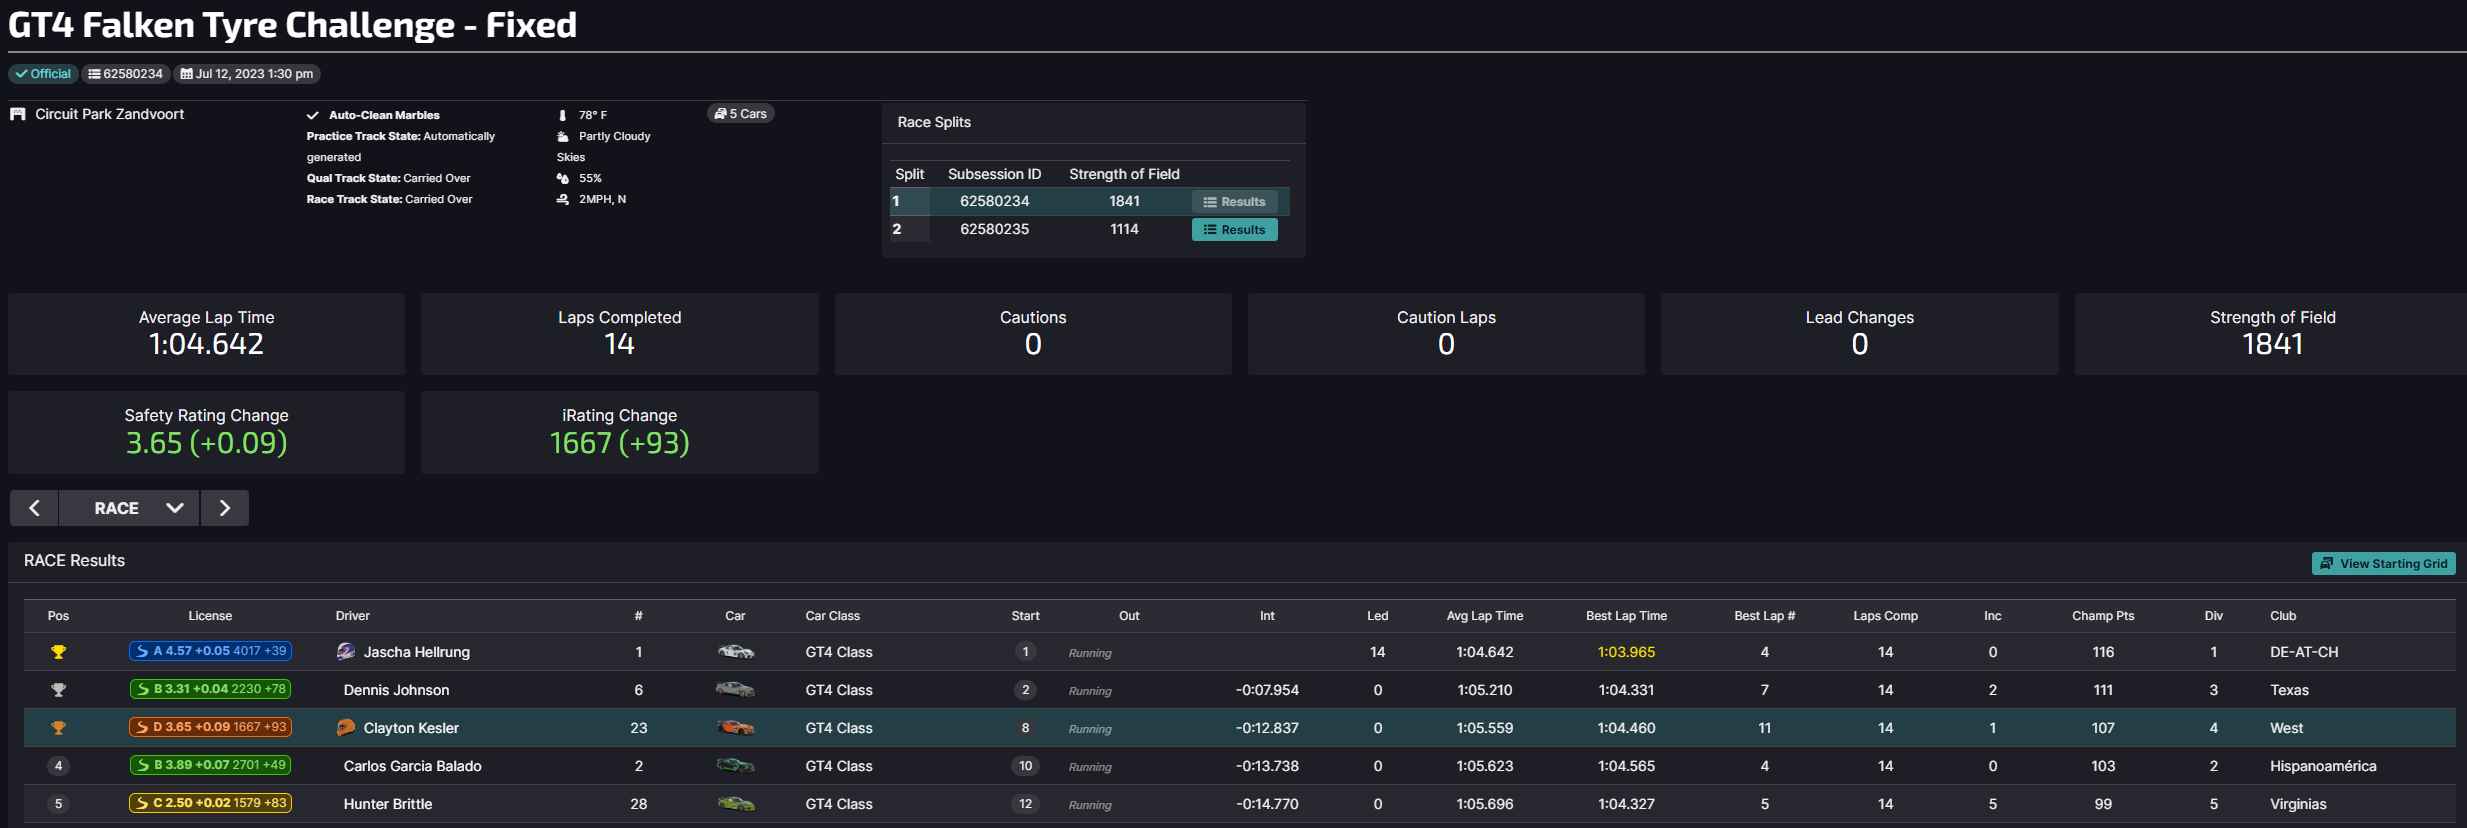
Task: Sort by Start column header
Action: [1025, 616]
